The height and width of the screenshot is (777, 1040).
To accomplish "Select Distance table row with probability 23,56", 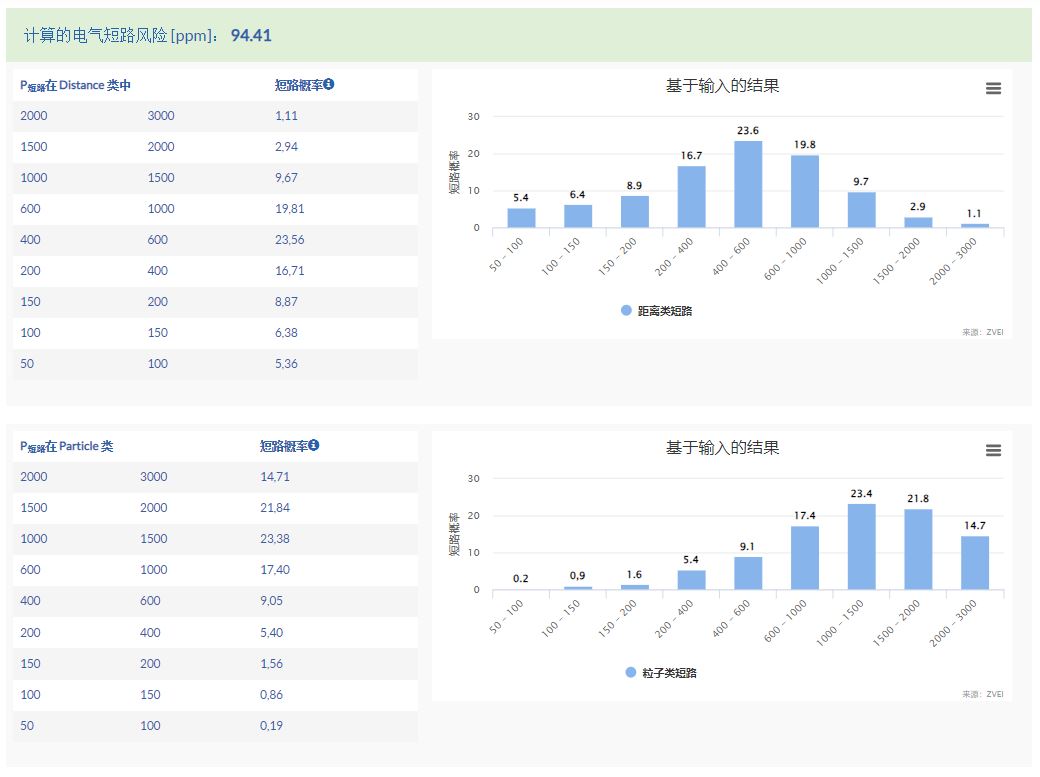I will [x=215, y=240].
